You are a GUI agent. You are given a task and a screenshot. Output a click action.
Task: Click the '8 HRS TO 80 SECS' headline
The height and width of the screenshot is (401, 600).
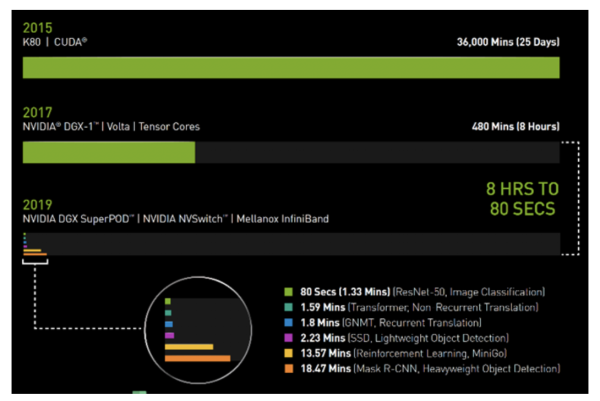(522, 198)
